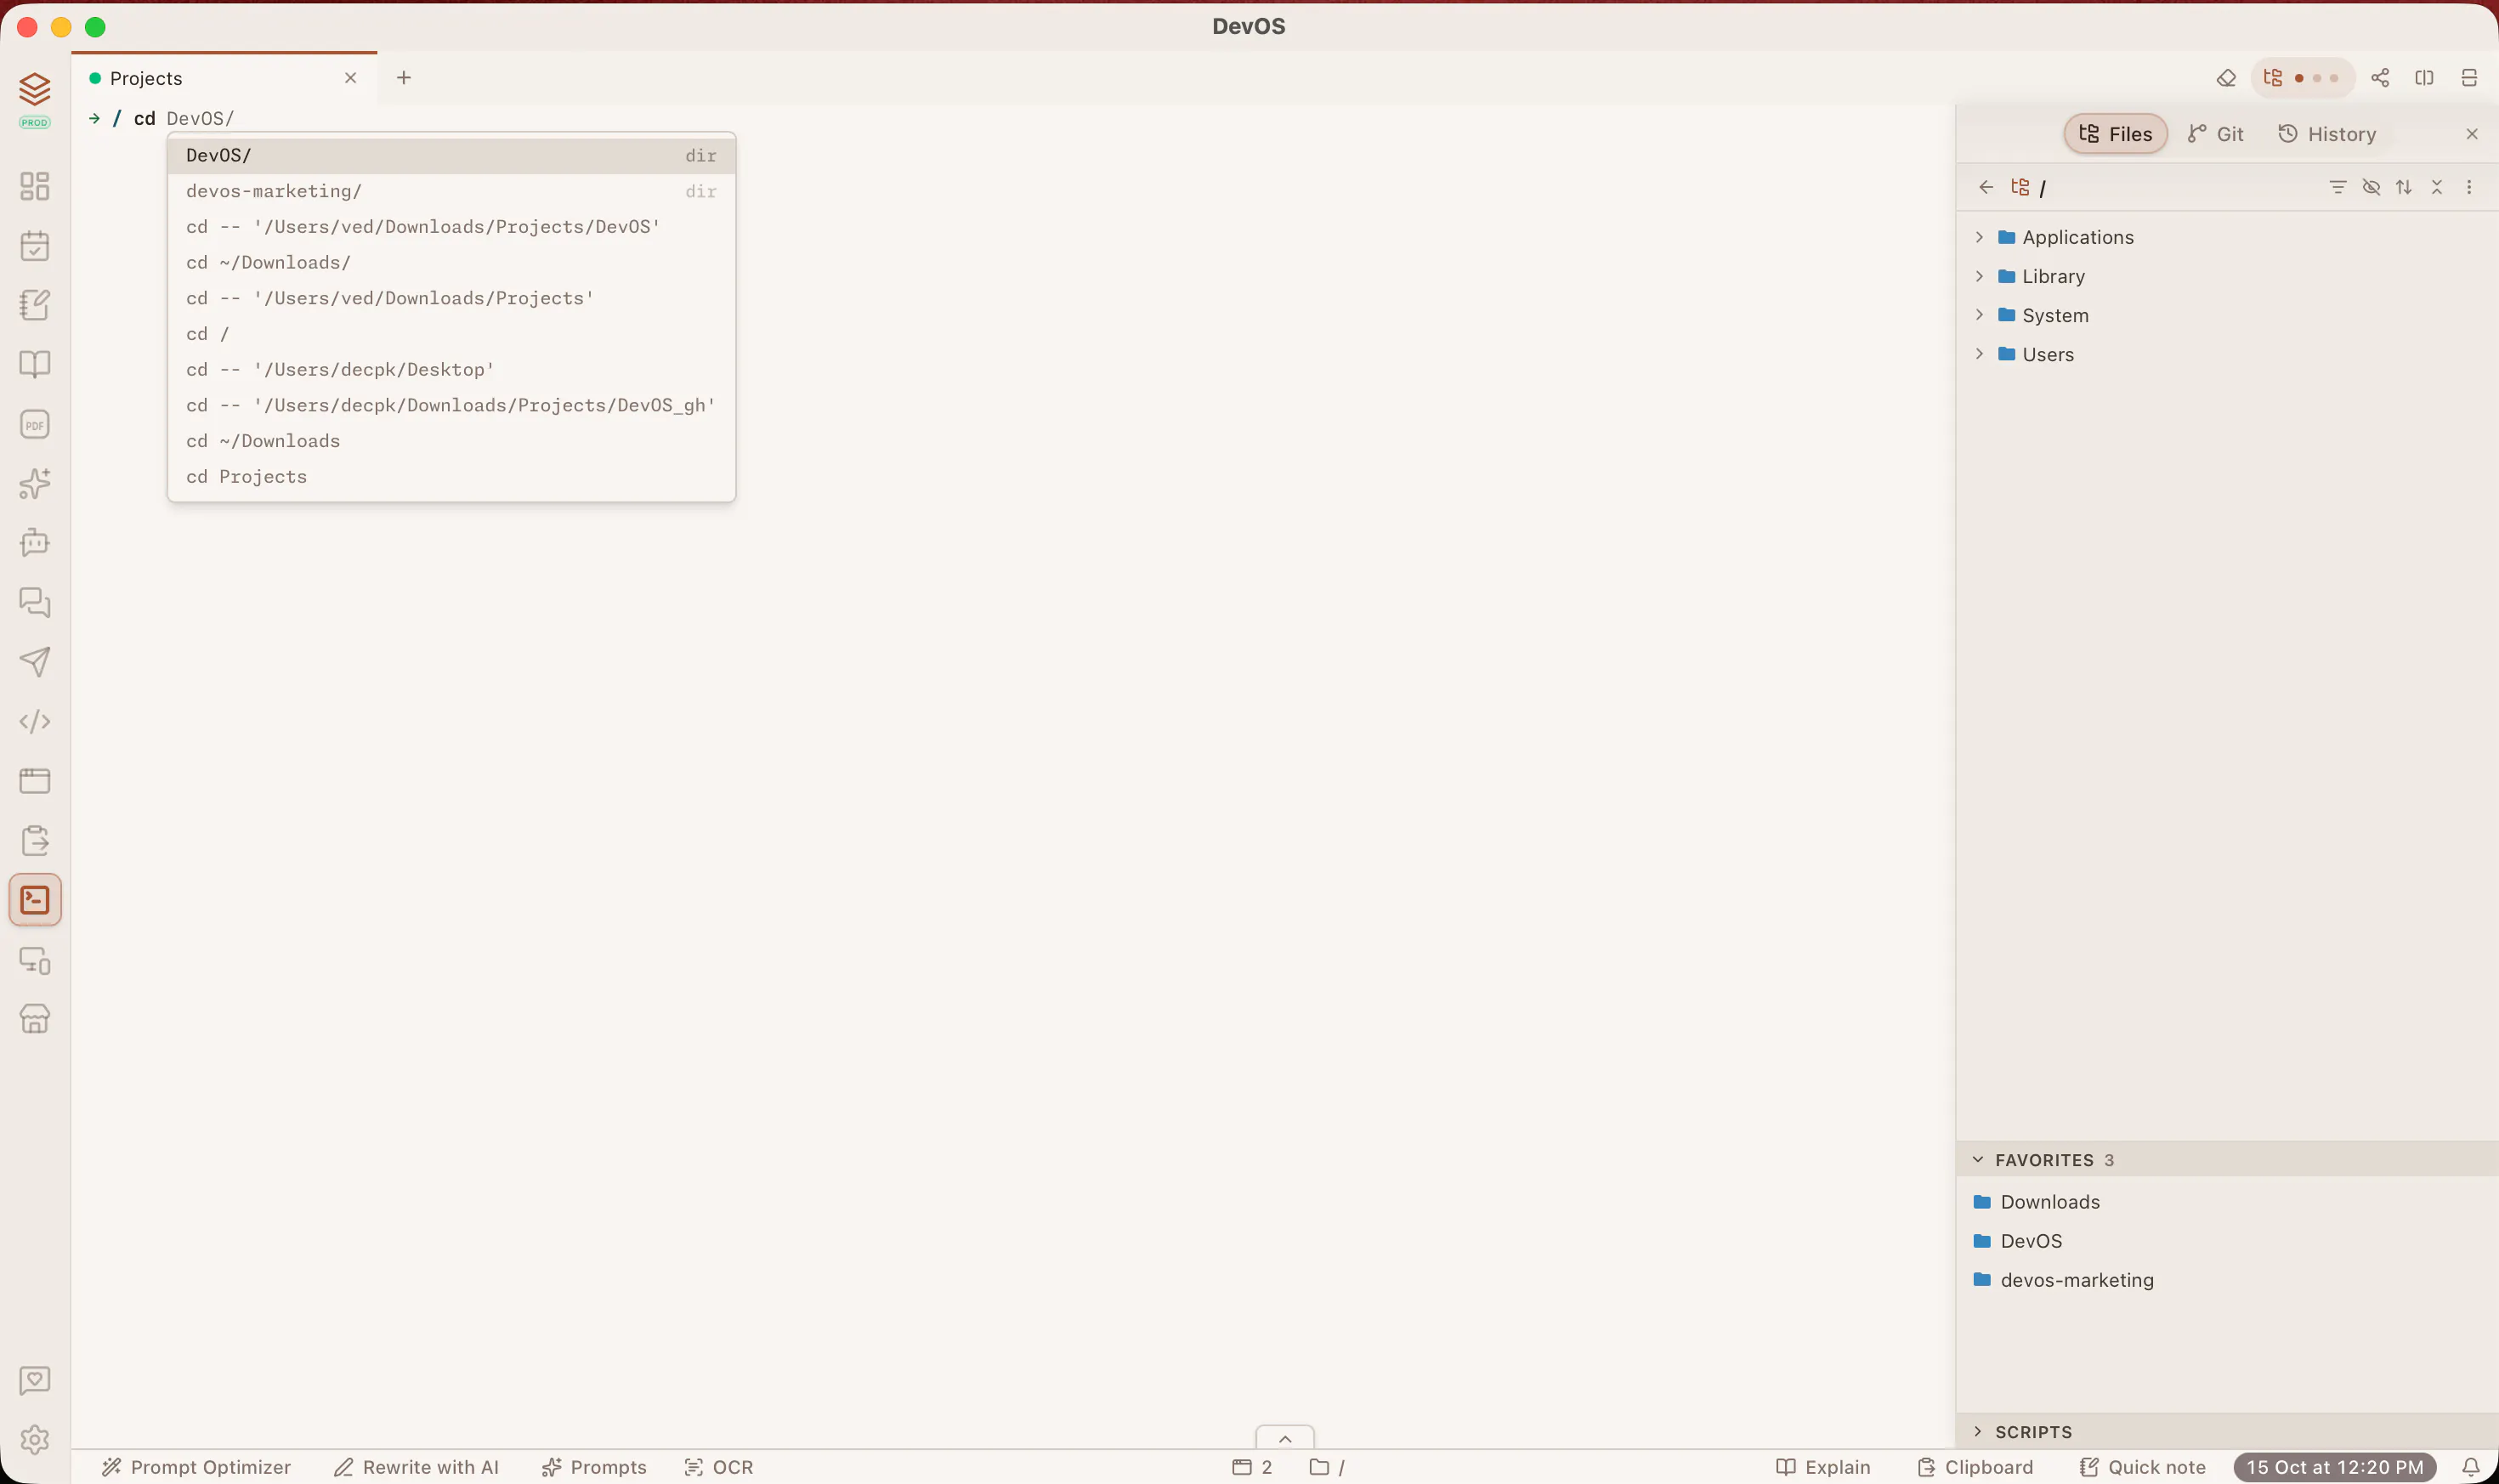
Task: Open the PDF tool sidebar icon
Action: tap(34, 424)
